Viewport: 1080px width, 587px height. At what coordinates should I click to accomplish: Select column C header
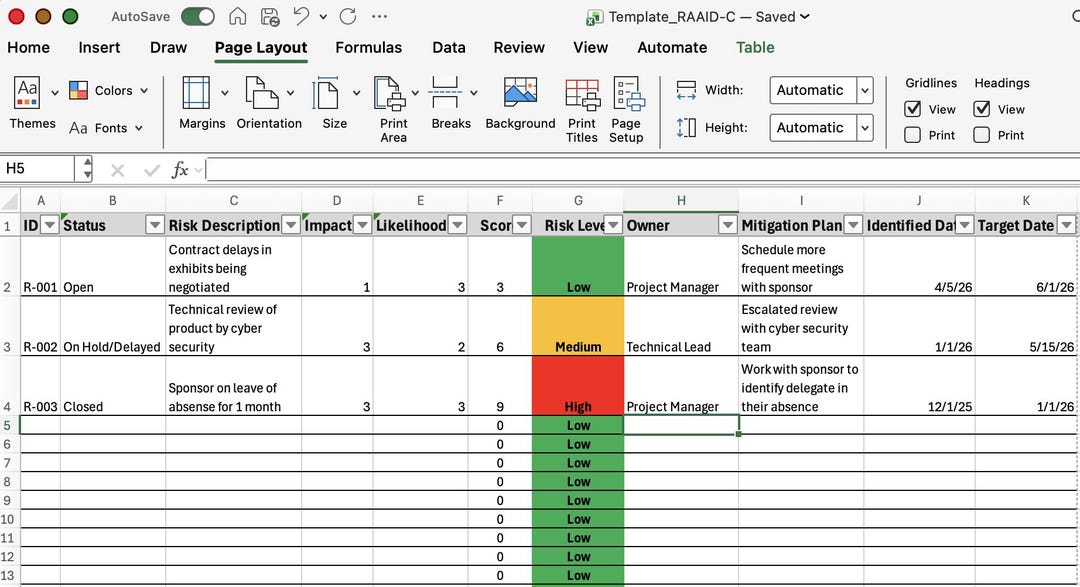coord(233,200)
